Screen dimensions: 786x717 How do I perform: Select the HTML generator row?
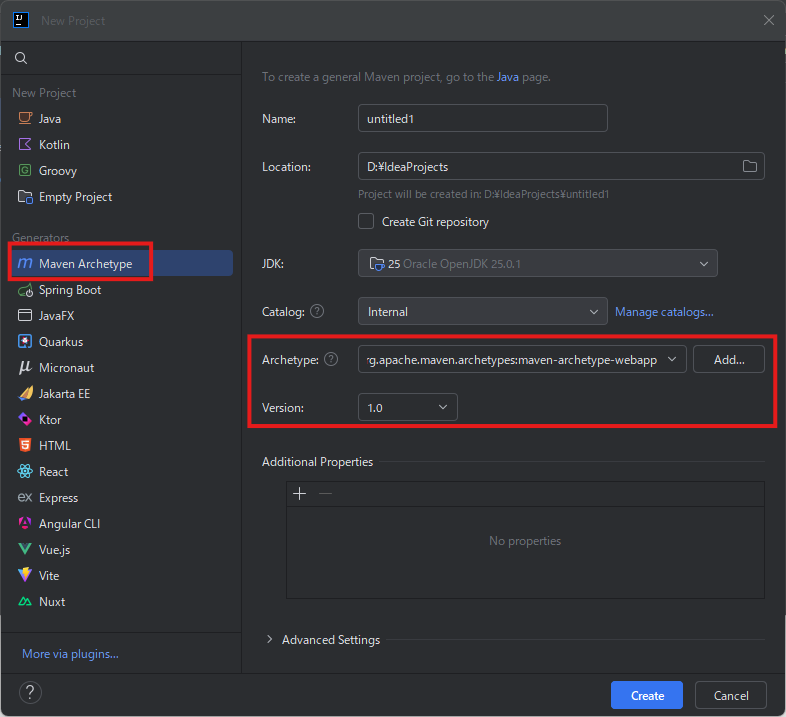tap(122, 446)
